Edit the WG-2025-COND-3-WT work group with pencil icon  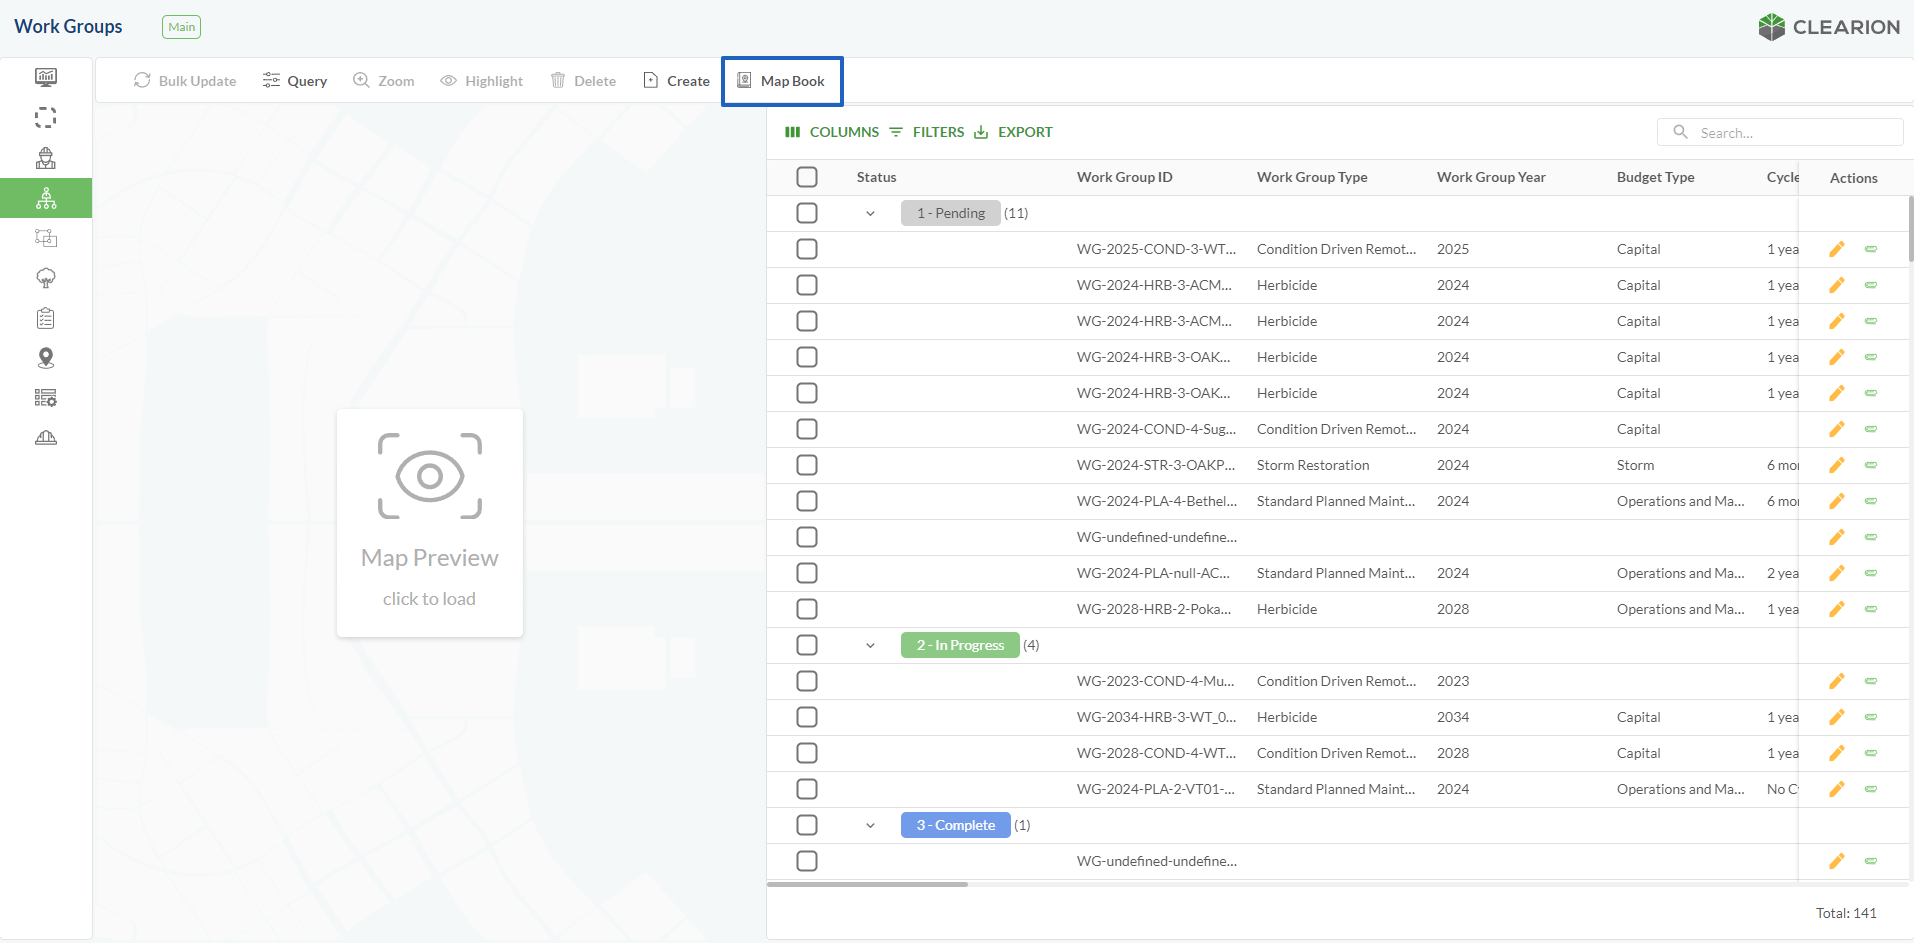(x=1836, y=249)
